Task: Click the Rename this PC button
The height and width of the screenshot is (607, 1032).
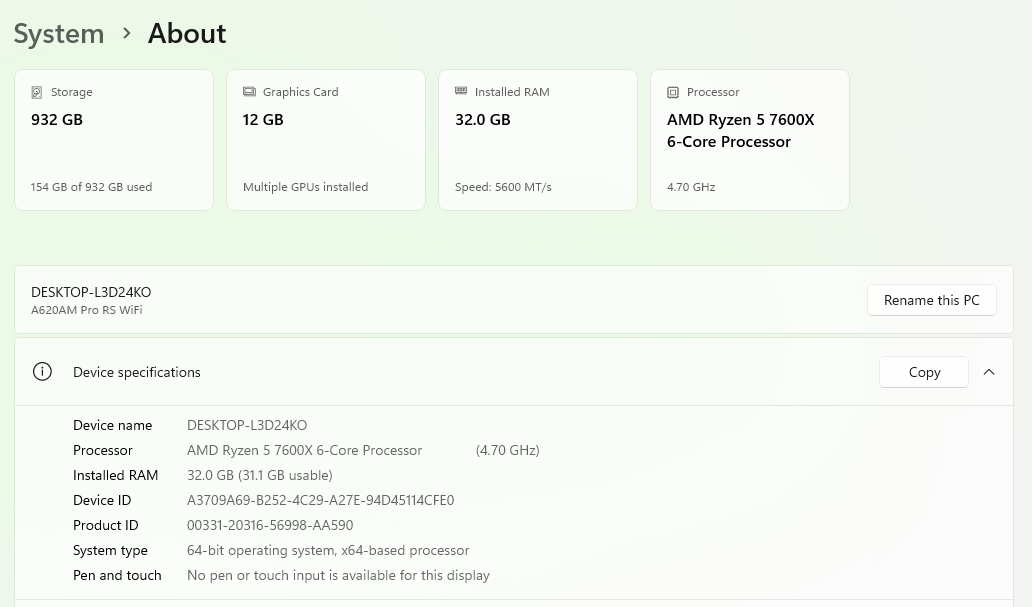Action: click(x=931, y=300)
